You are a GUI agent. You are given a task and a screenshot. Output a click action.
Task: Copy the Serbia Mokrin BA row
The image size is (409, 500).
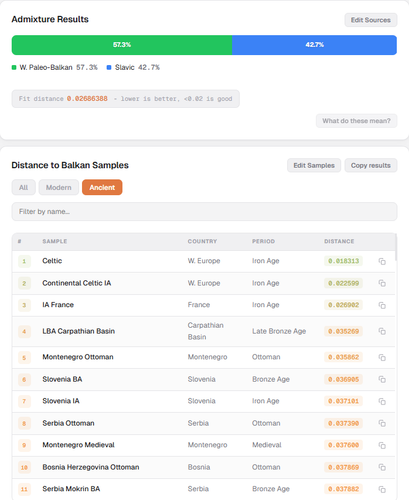coord(382,489)
